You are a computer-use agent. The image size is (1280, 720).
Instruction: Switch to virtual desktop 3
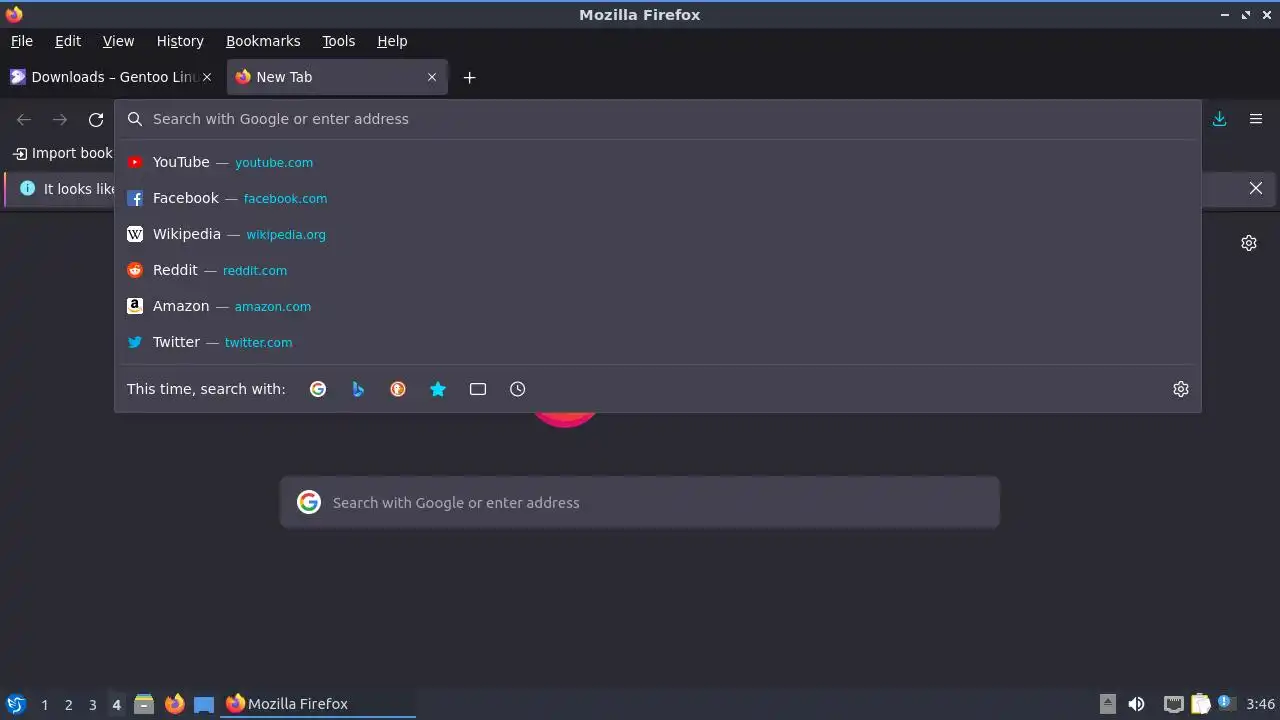[x=93, y=705]
